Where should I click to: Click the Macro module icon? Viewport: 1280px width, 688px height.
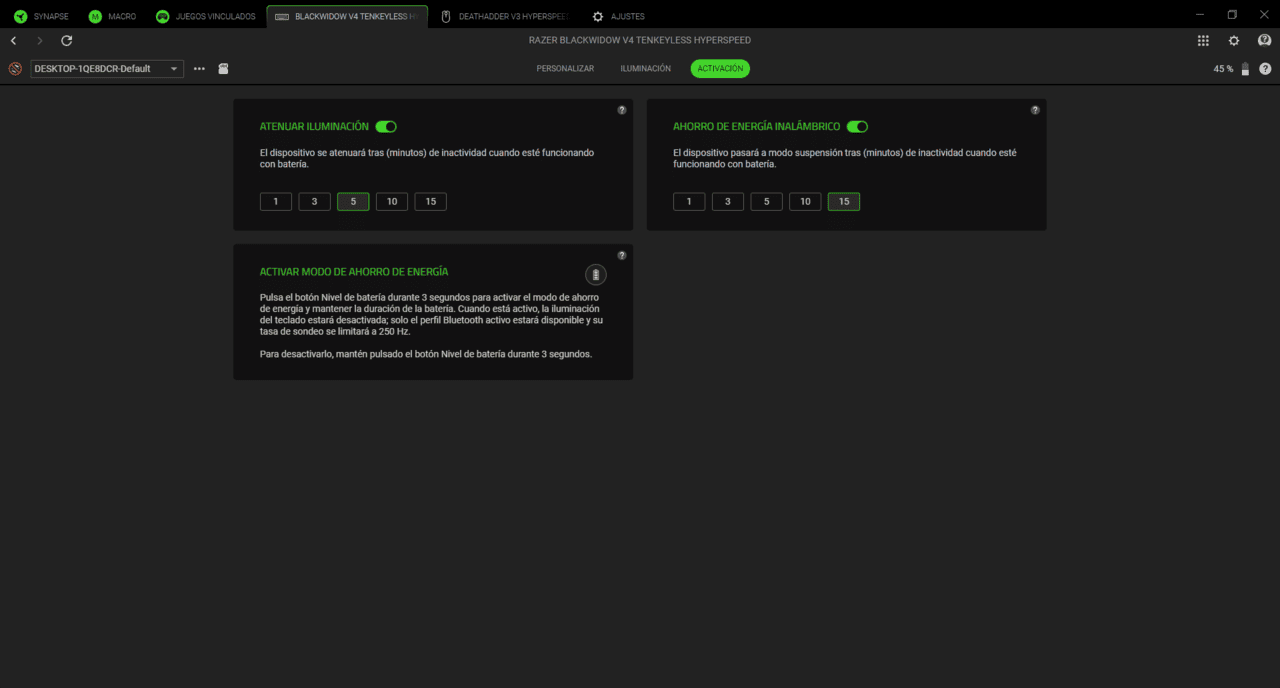point(95,16)
